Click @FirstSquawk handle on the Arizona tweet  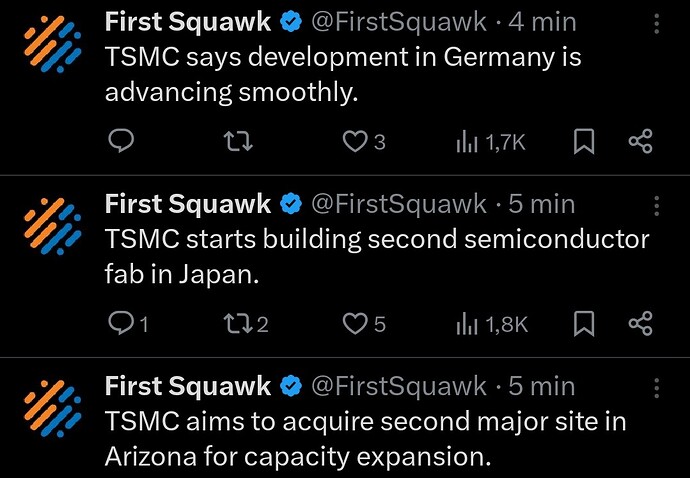399,386
